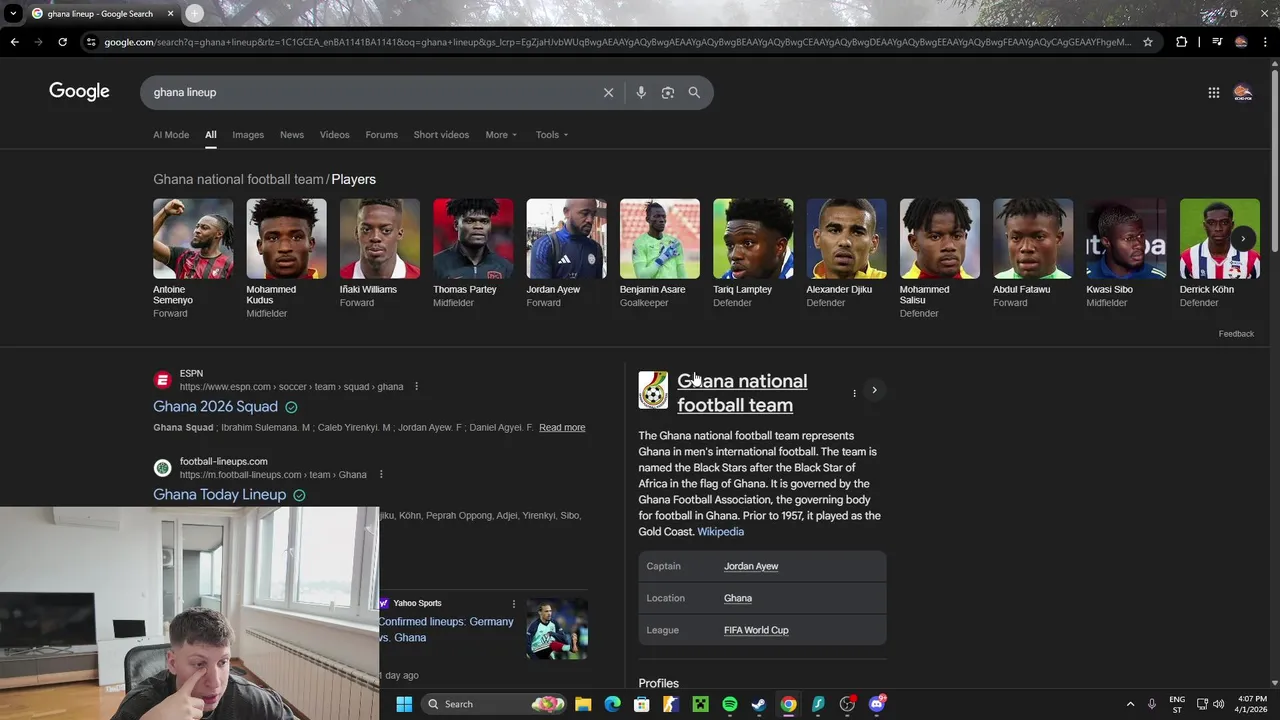Image resolution: width=1280 pixels, height=720 pixels.
Task: Select Abdul Fatawu player card
Action: click(1033, 254)
